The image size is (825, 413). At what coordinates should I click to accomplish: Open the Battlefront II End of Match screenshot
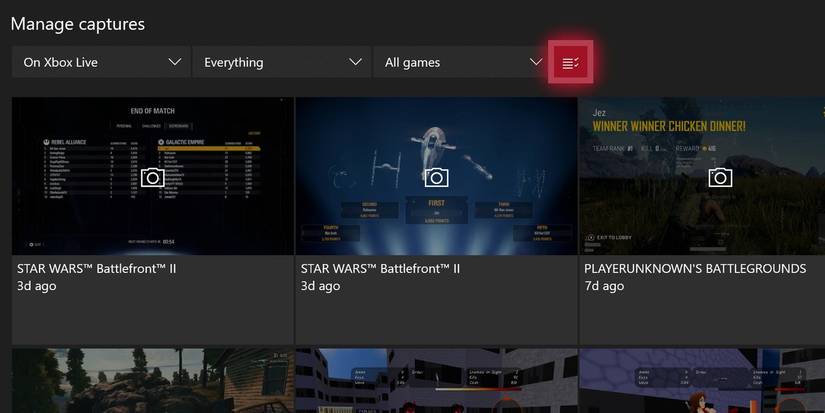coord(153,176)
